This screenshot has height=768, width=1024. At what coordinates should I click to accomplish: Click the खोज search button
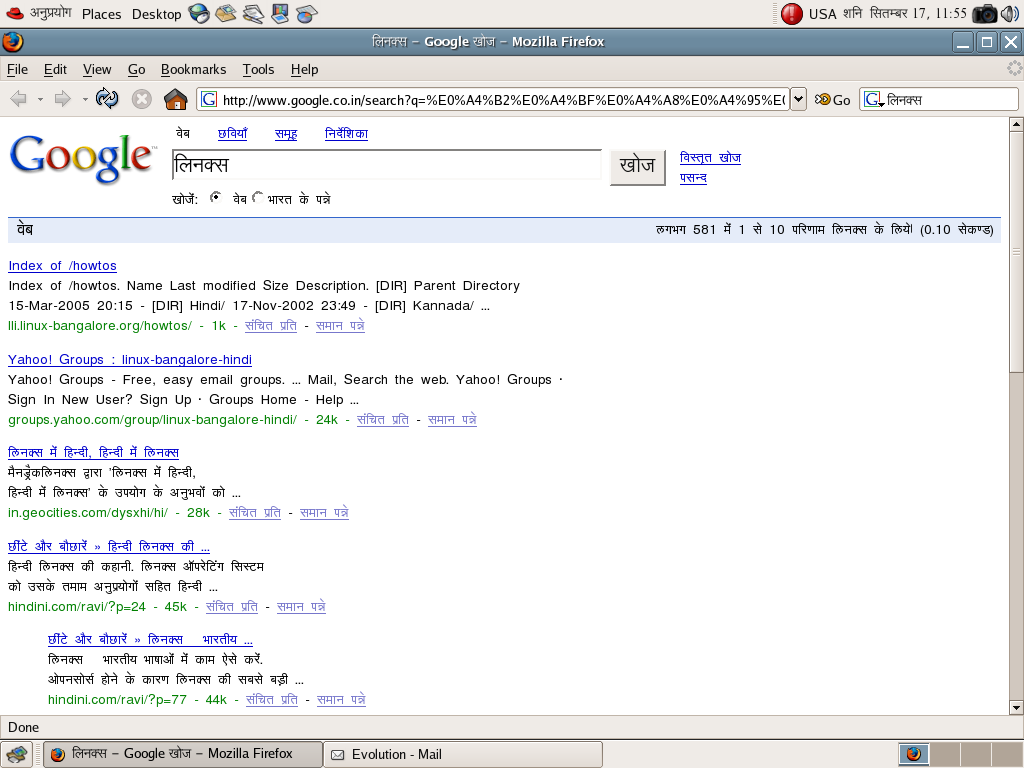[637, 167]
